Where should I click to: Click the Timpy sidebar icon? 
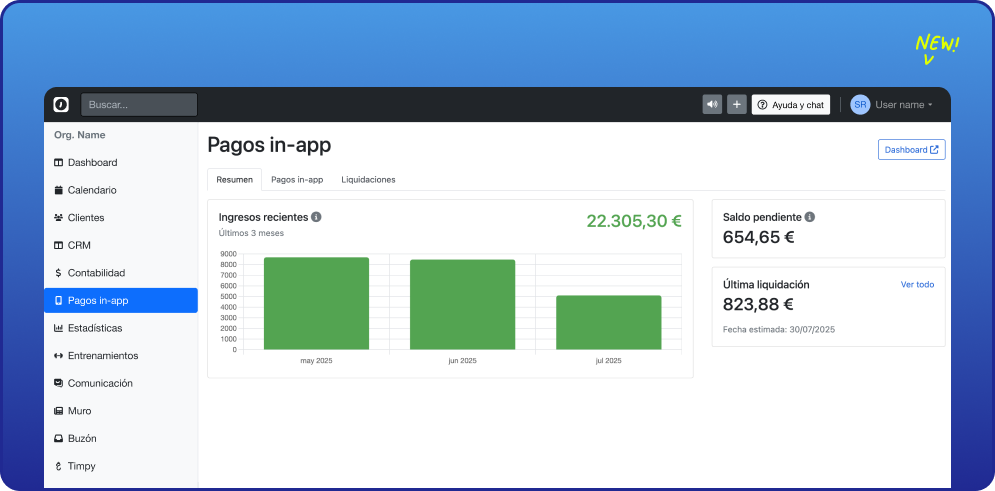(x=58, y=466)
